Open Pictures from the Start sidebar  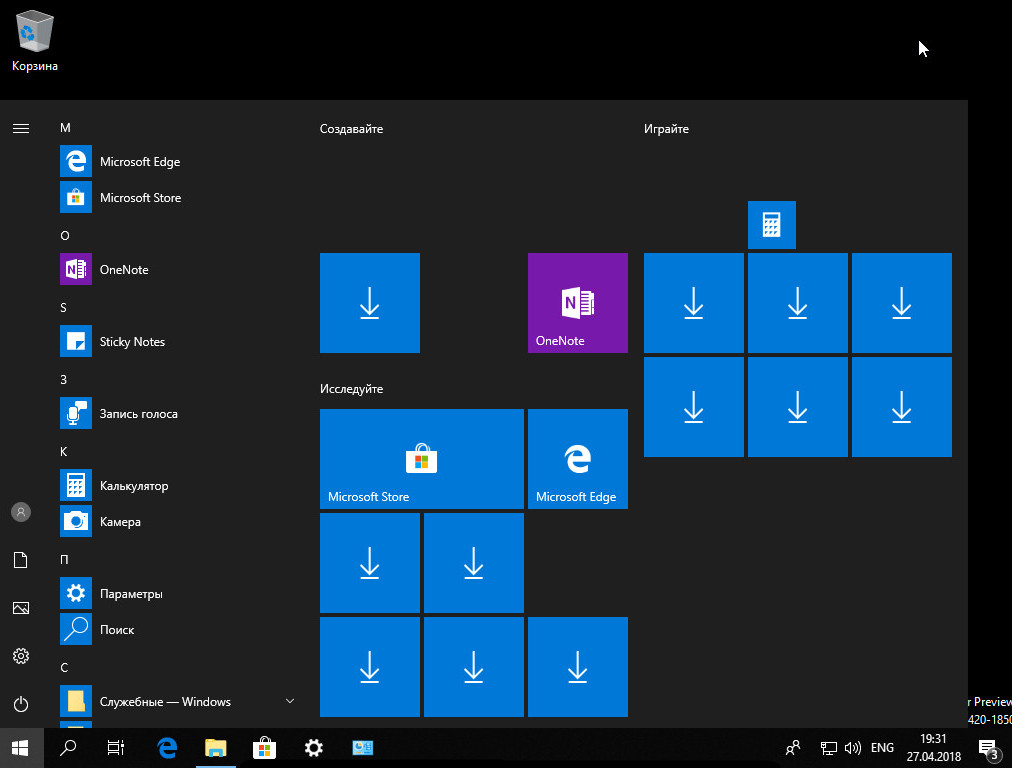(x=21, y=608)
